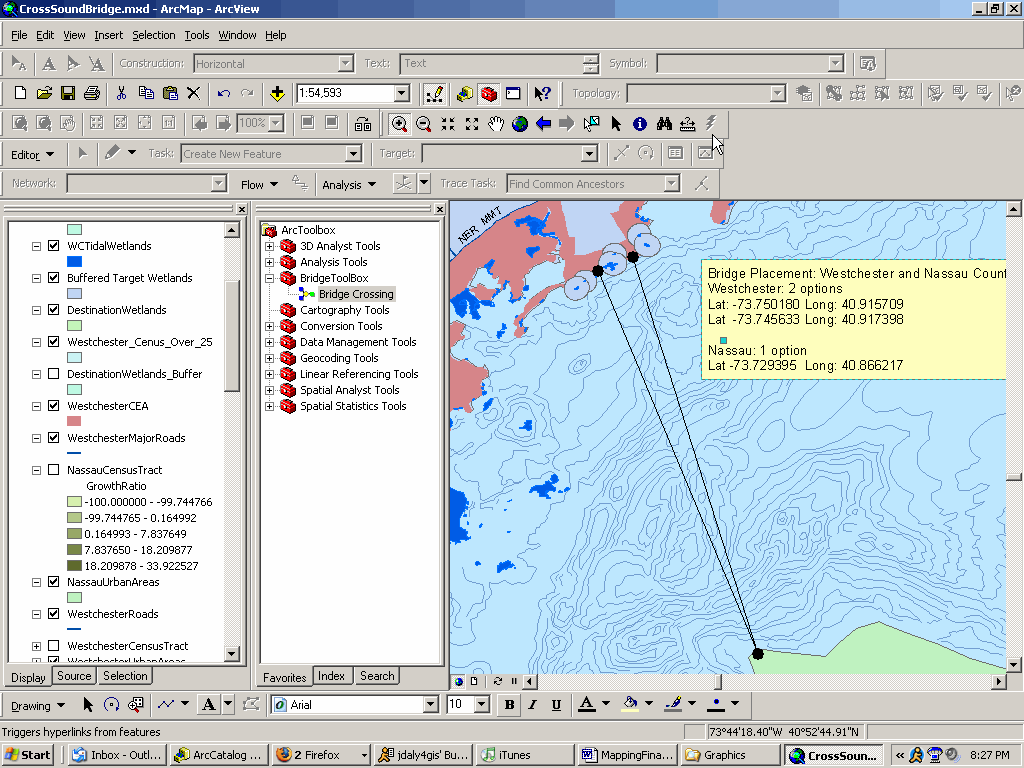Screen dimensions: 1024x768
Task: Click the Save map icon
Action: [x=68, y=93]
